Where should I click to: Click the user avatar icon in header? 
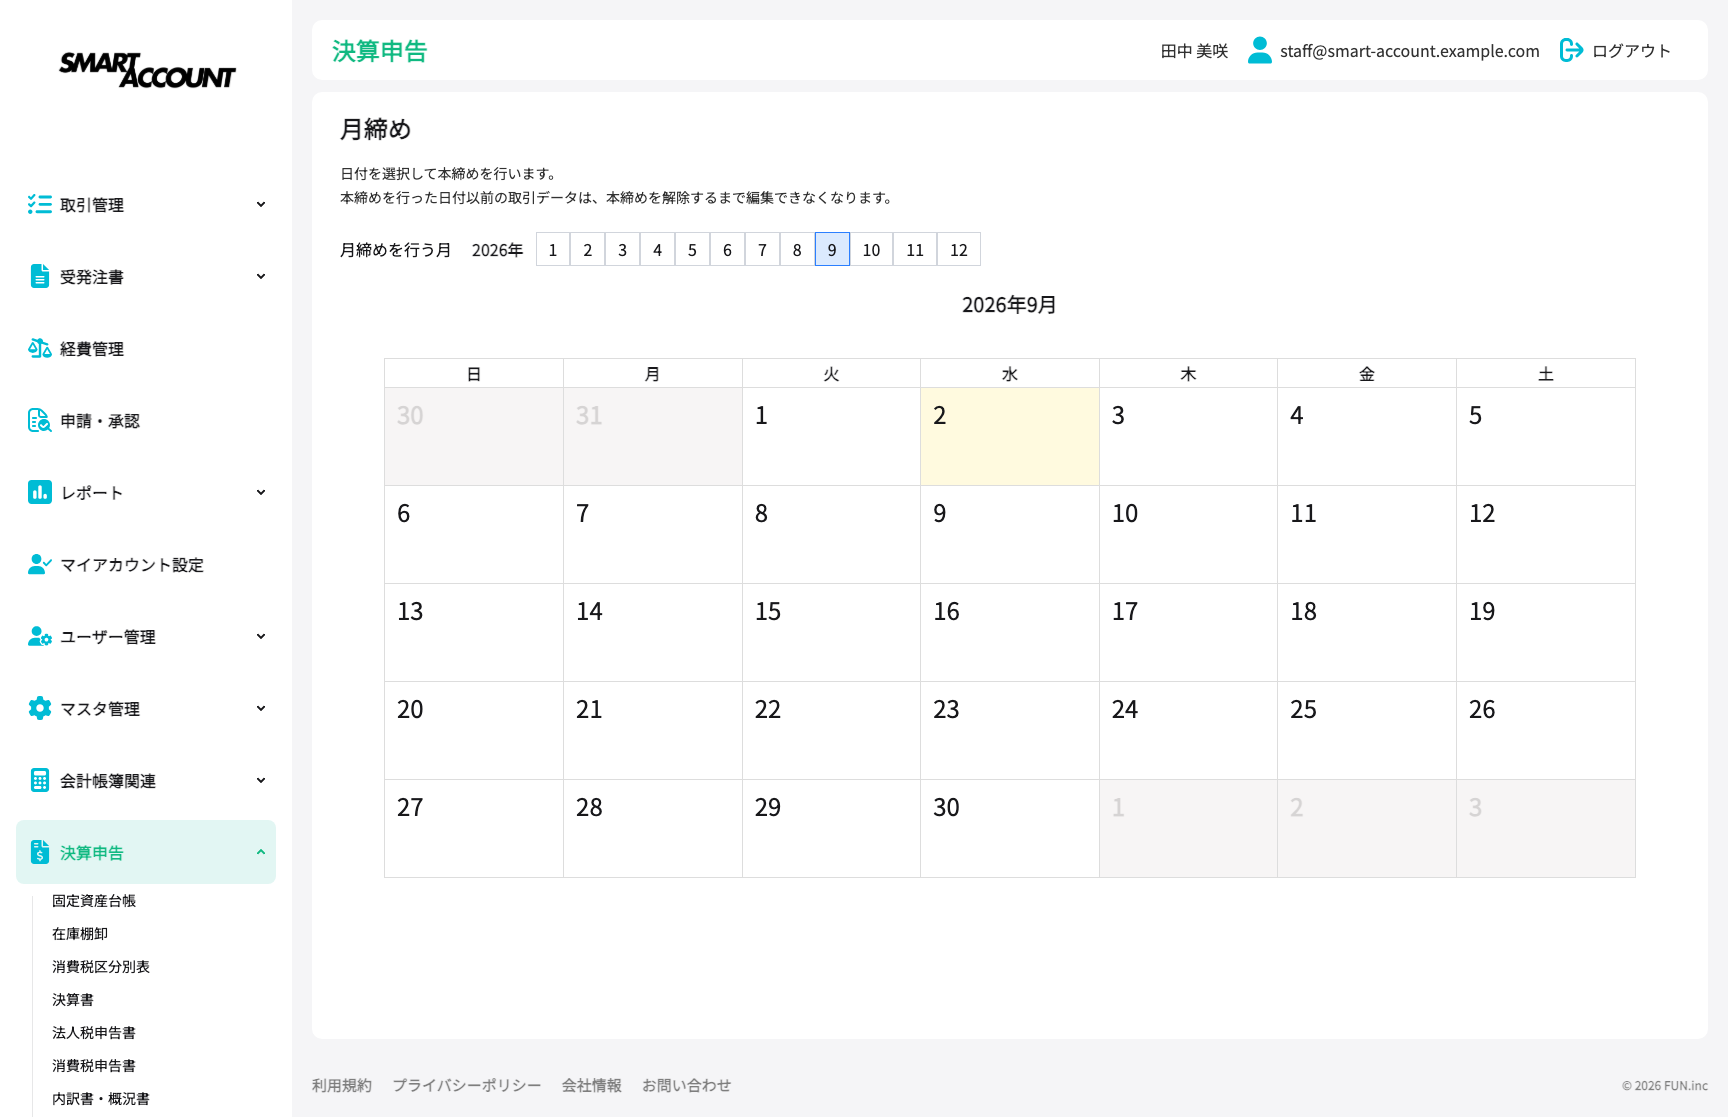[x=1260, y=50]
